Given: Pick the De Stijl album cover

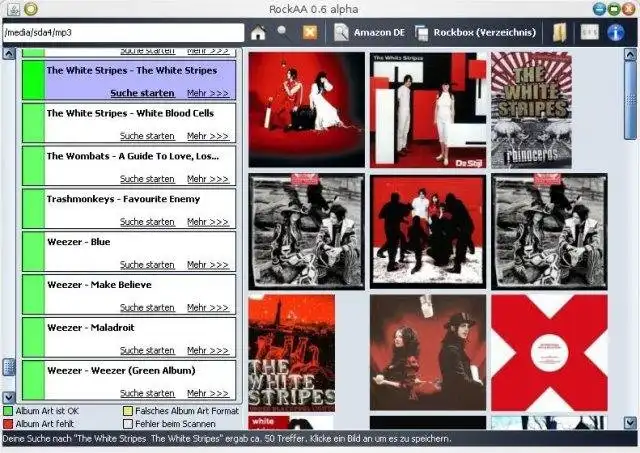Looking at the screenshot, I should 428,109.
